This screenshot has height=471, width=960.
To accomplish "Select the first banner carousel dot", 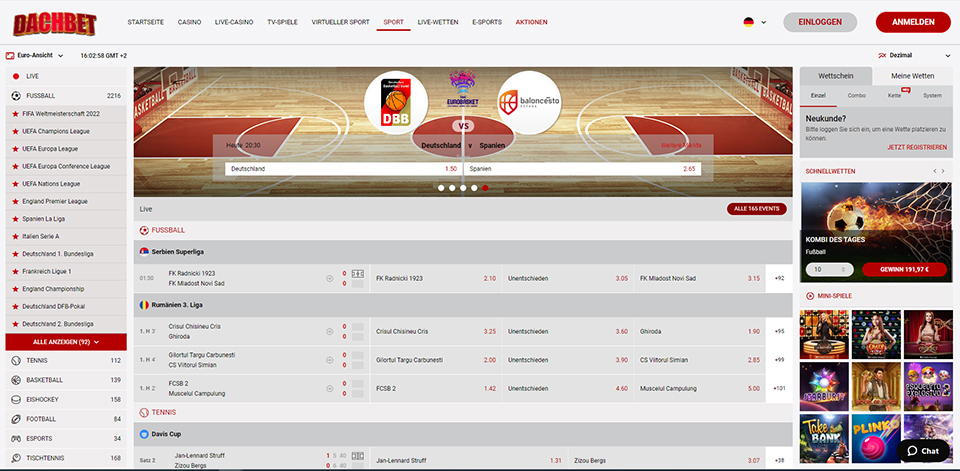I will (441, 188).
